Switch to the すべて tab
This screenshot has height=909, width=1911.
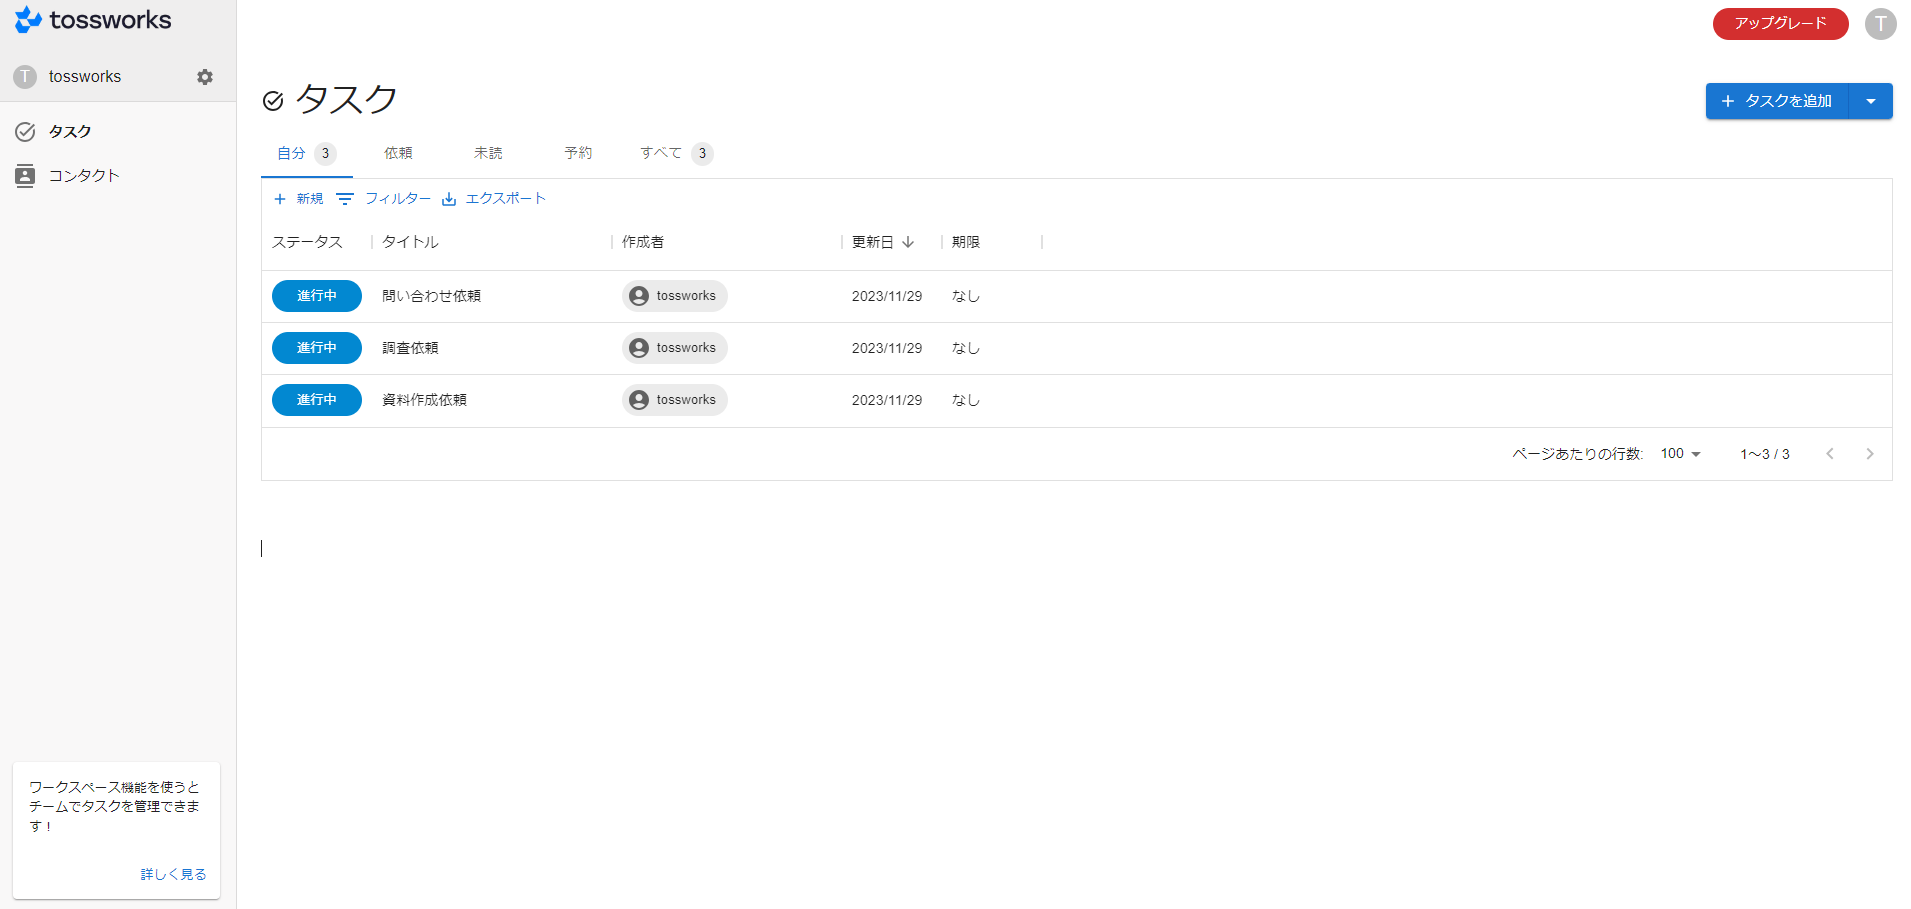662,153
